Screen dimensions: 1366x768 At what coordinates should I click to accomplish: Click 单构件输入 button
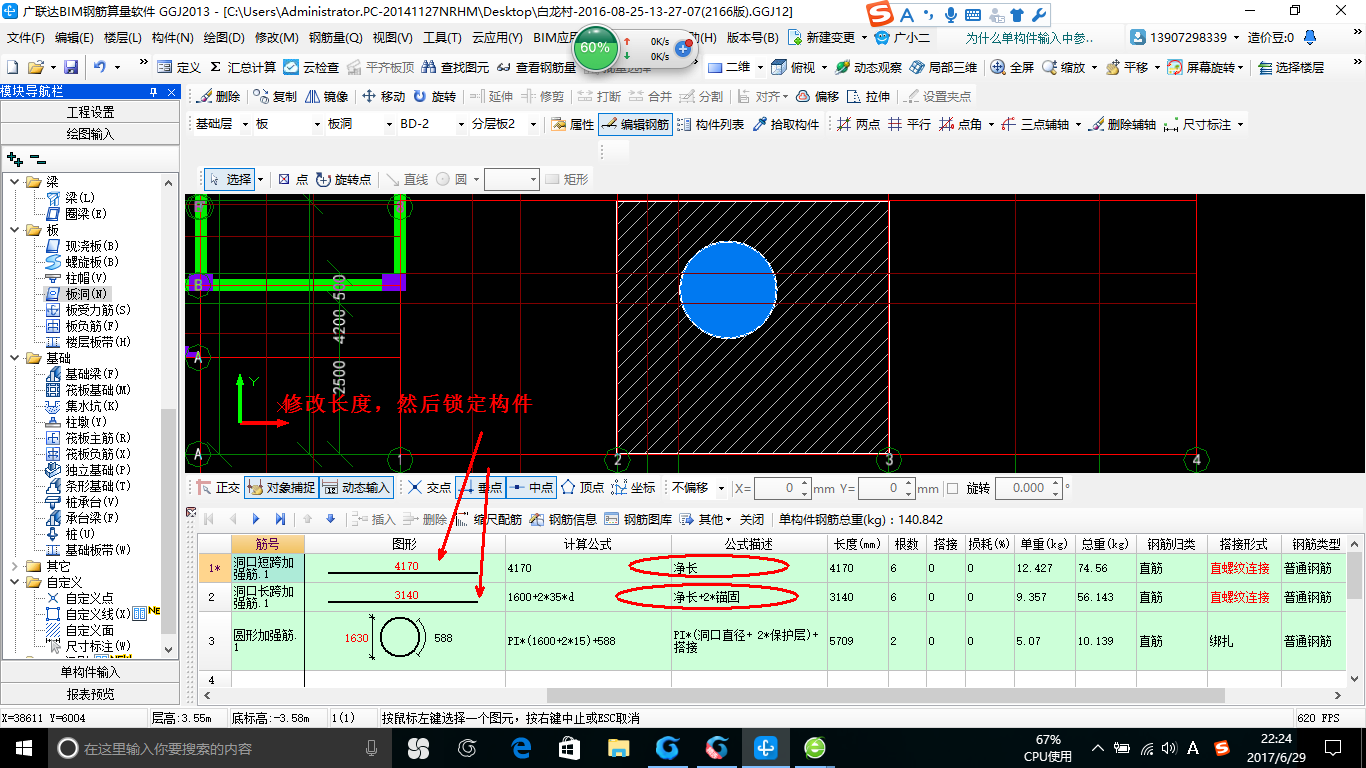90,672
